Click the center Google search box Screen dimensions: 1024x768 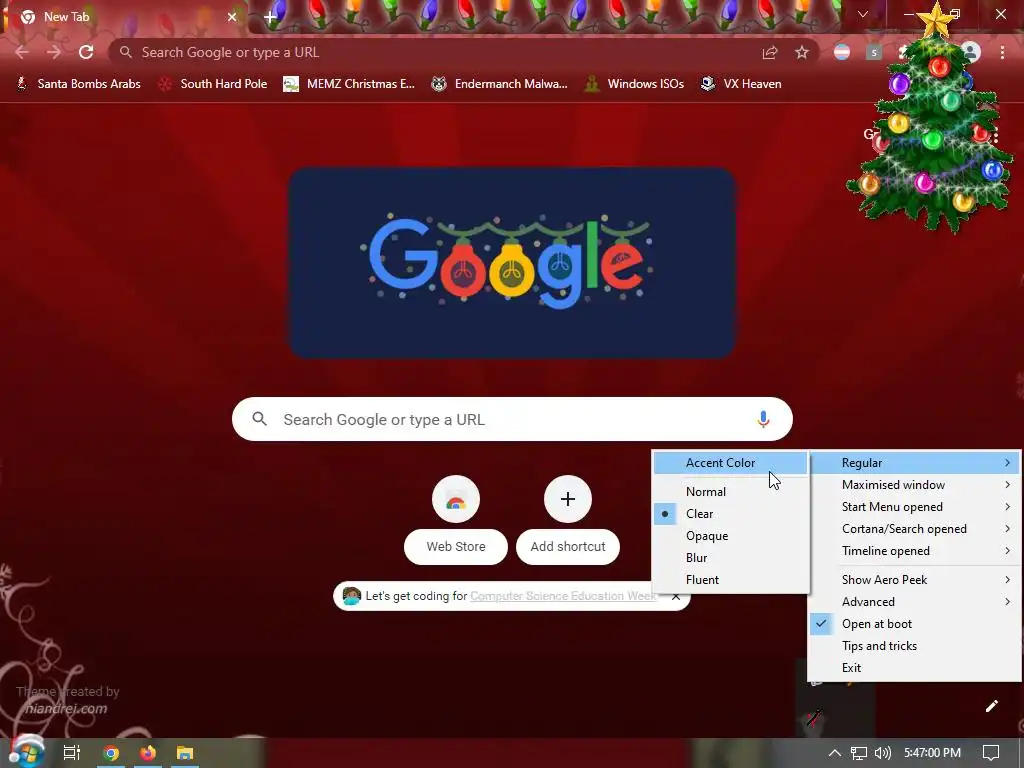512,419
